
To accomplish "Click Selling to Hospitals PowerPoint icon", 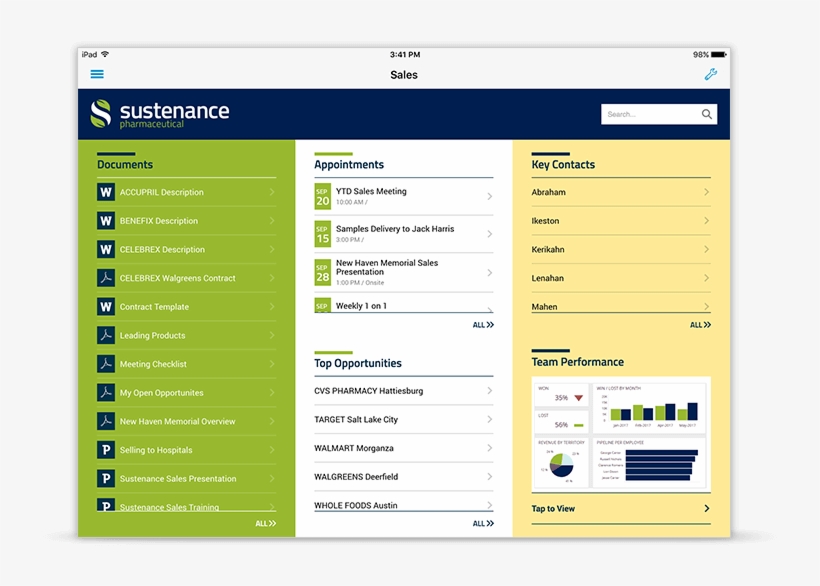I will [x=105, y=450].
